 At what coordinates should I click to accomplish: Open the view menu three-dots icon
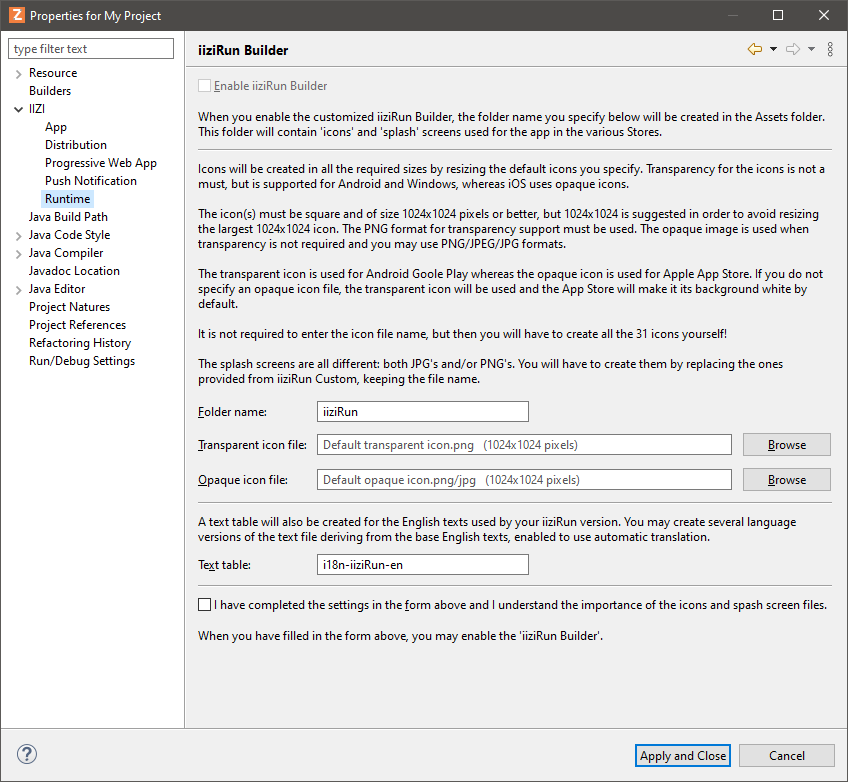coord(830,49)
